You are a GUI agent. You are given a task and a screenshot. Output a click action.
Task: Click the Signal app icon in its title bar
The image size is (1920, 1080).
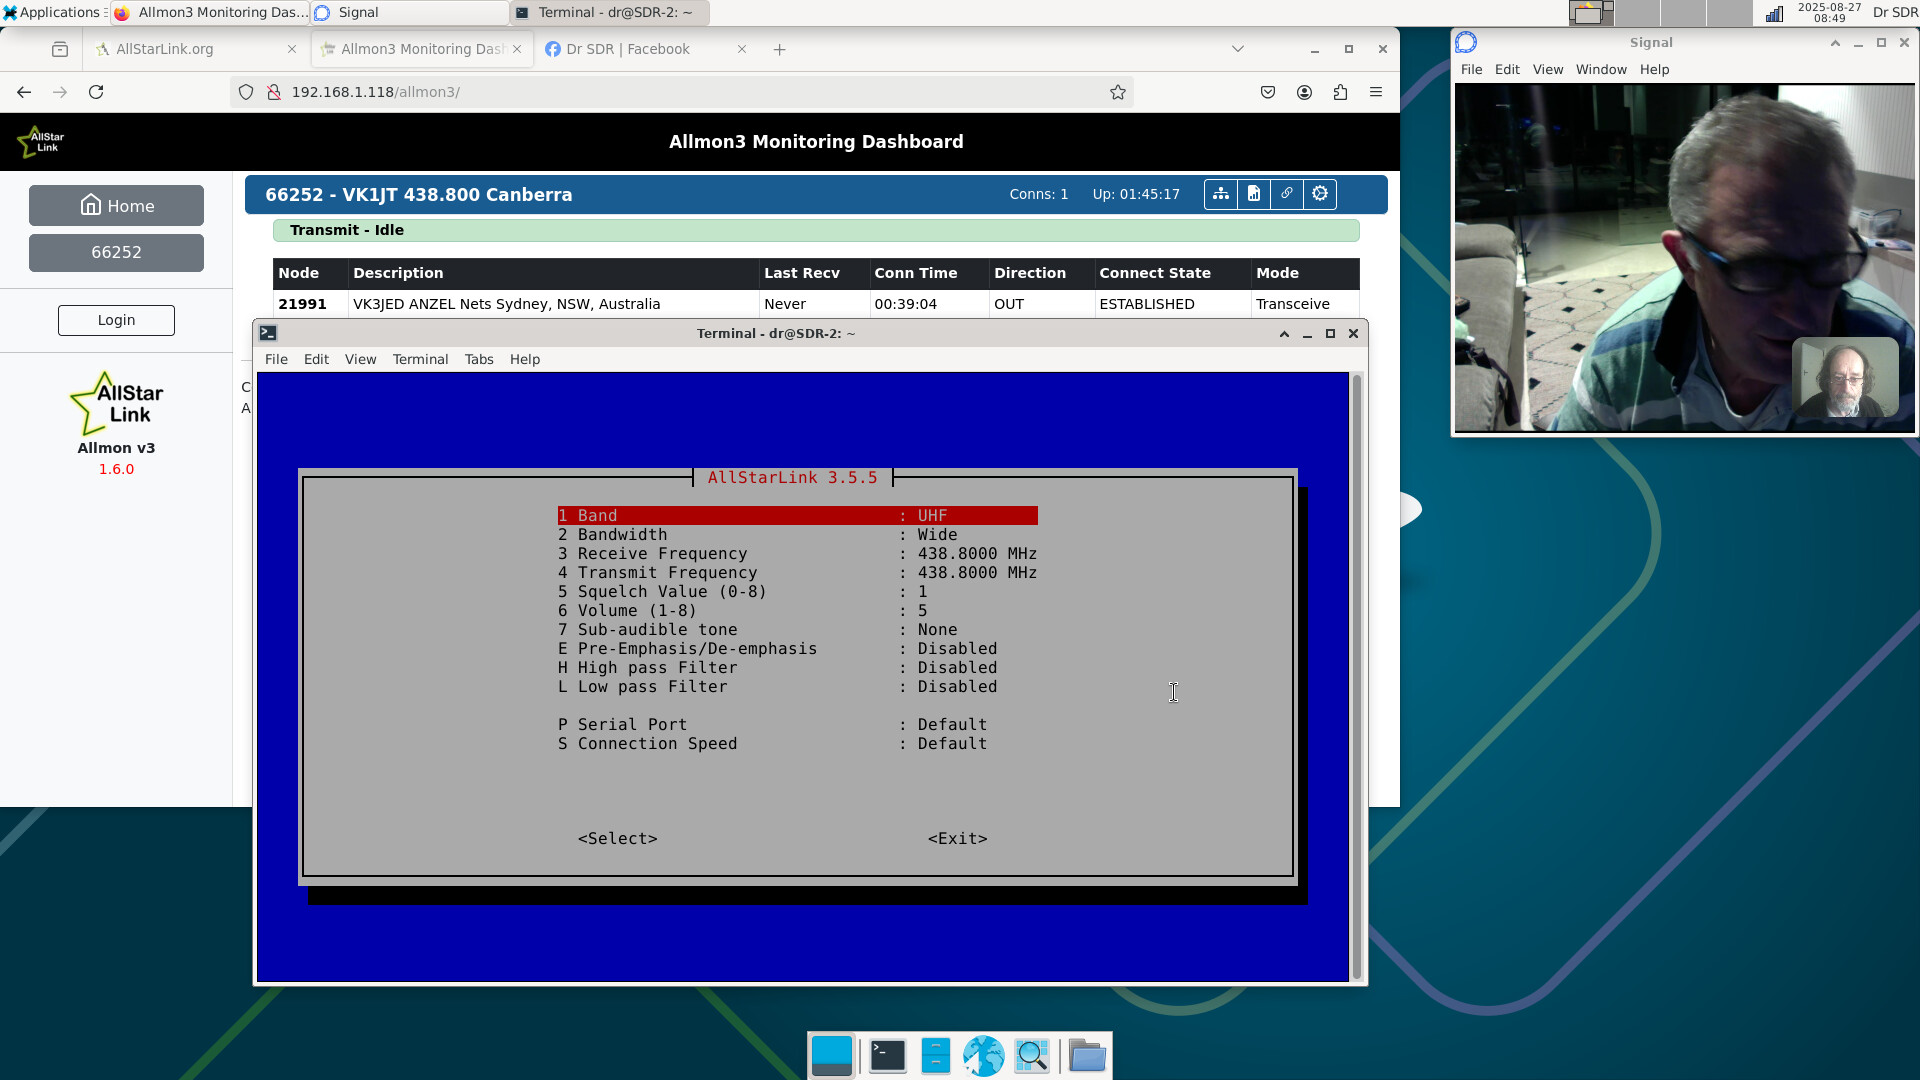(x=1466, y=42)
